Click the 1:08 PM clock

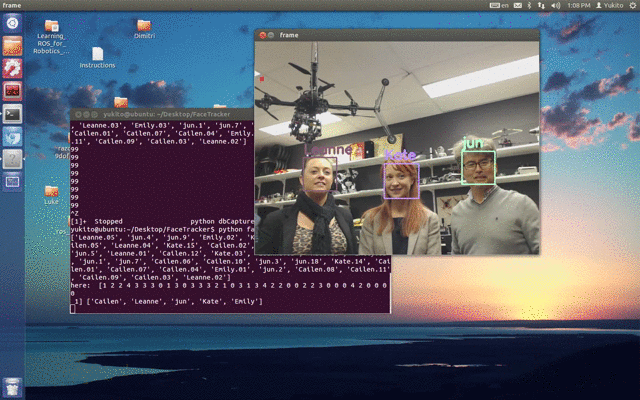pos(578,6)
